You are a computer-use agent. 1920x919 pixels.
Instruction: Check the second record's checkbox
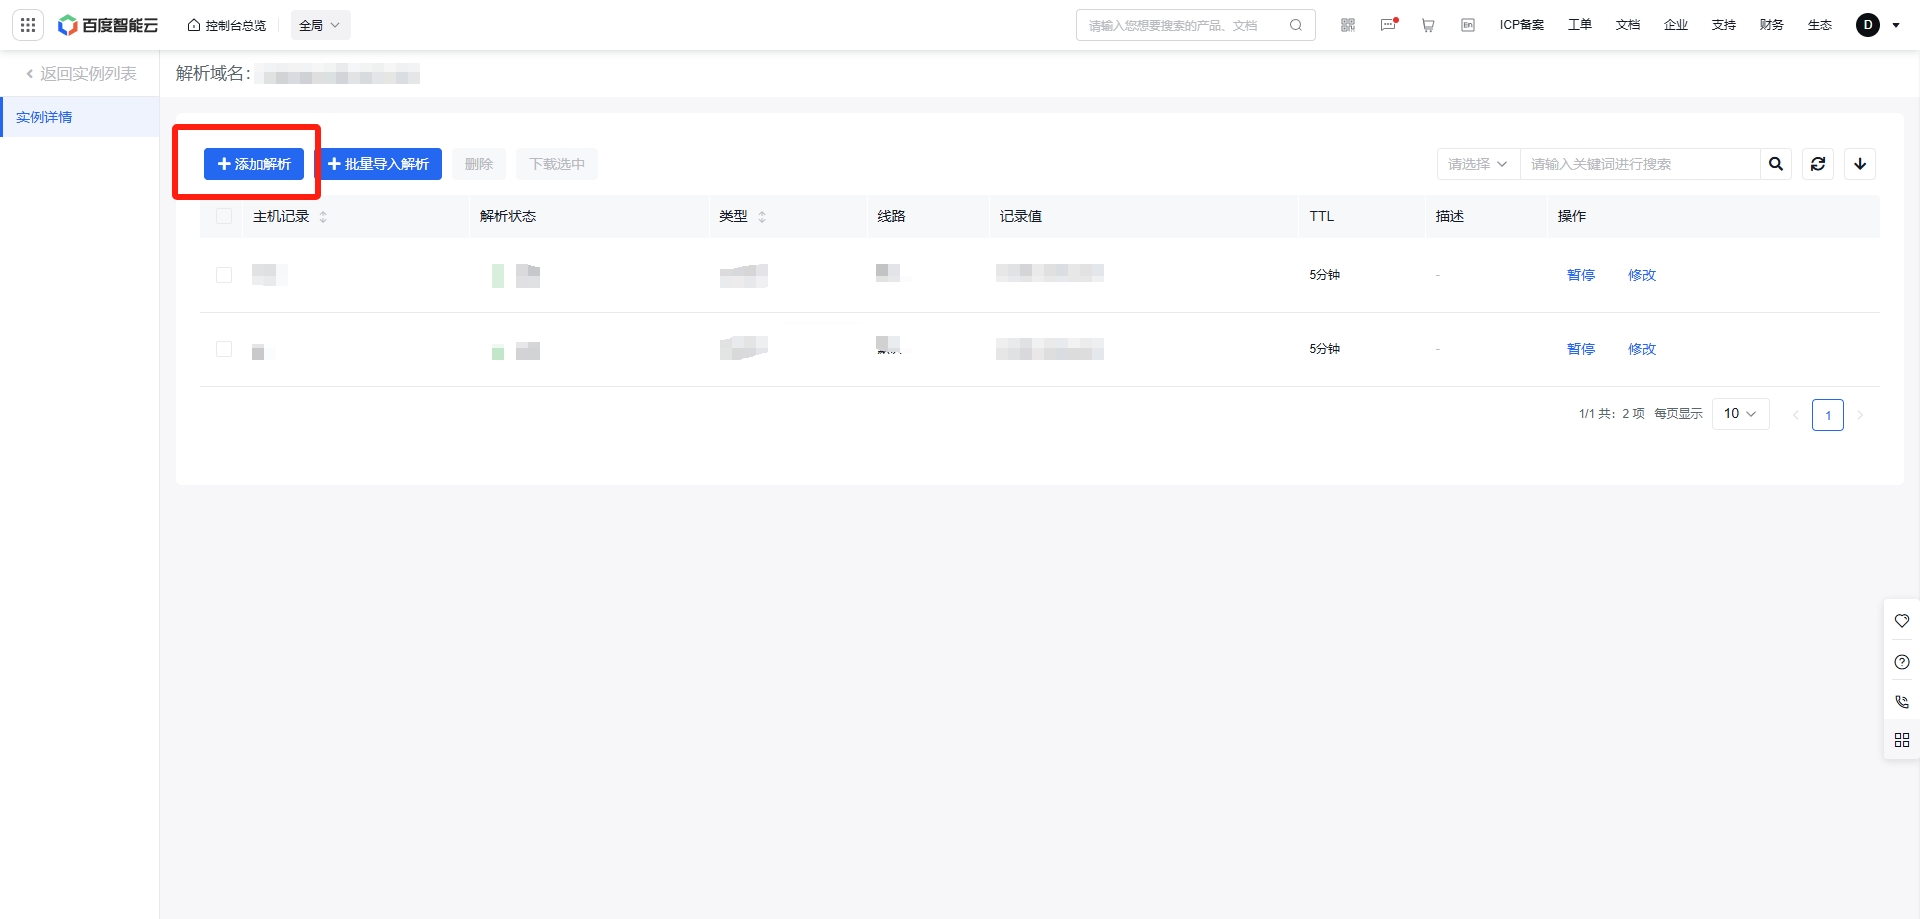coord(224,349)
